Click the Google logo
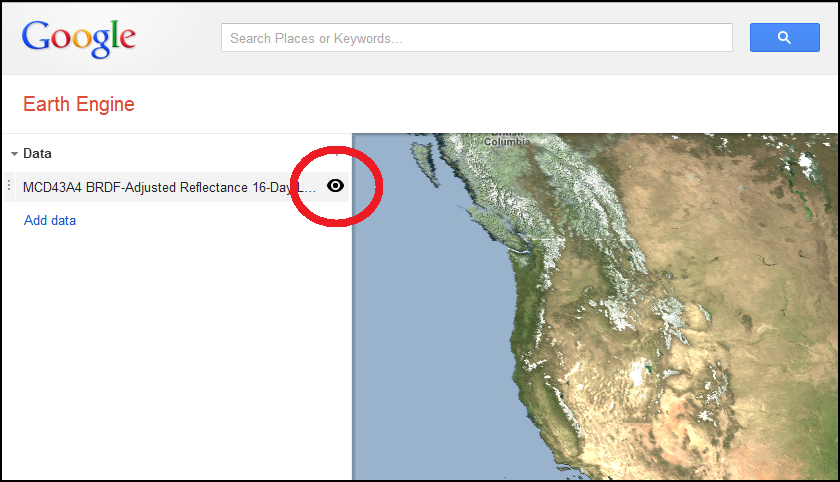This screenshot has width=840, height=482. pos(78,39)
